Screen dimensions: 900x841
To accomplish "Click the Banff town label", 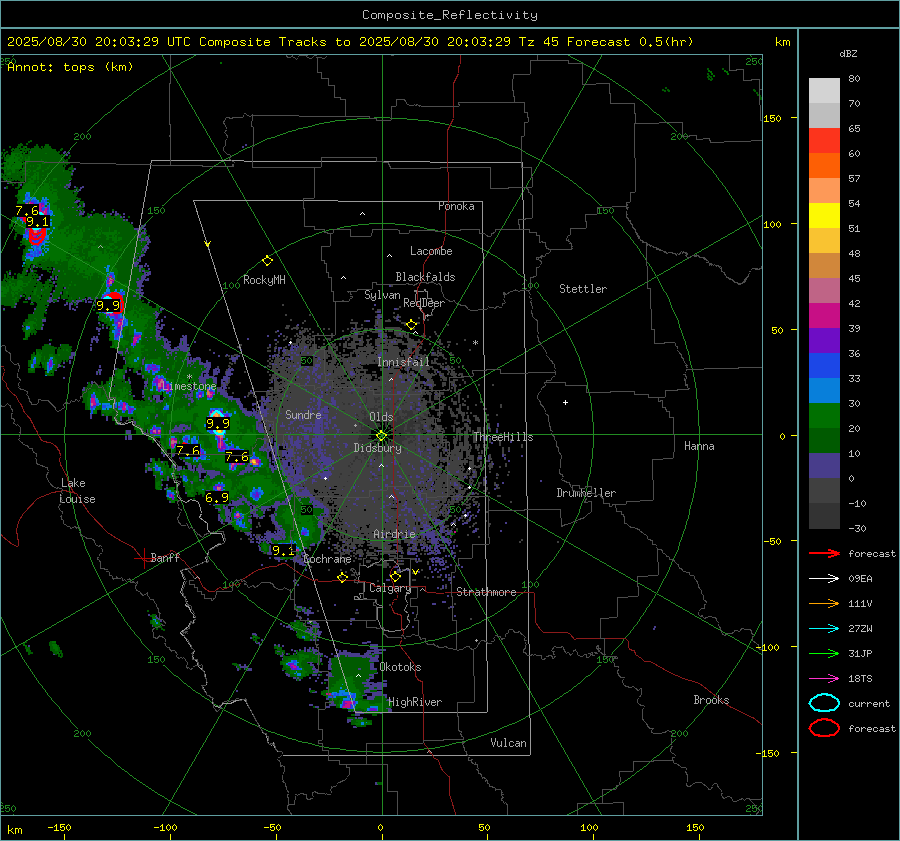I will click(x=165, y=557).
